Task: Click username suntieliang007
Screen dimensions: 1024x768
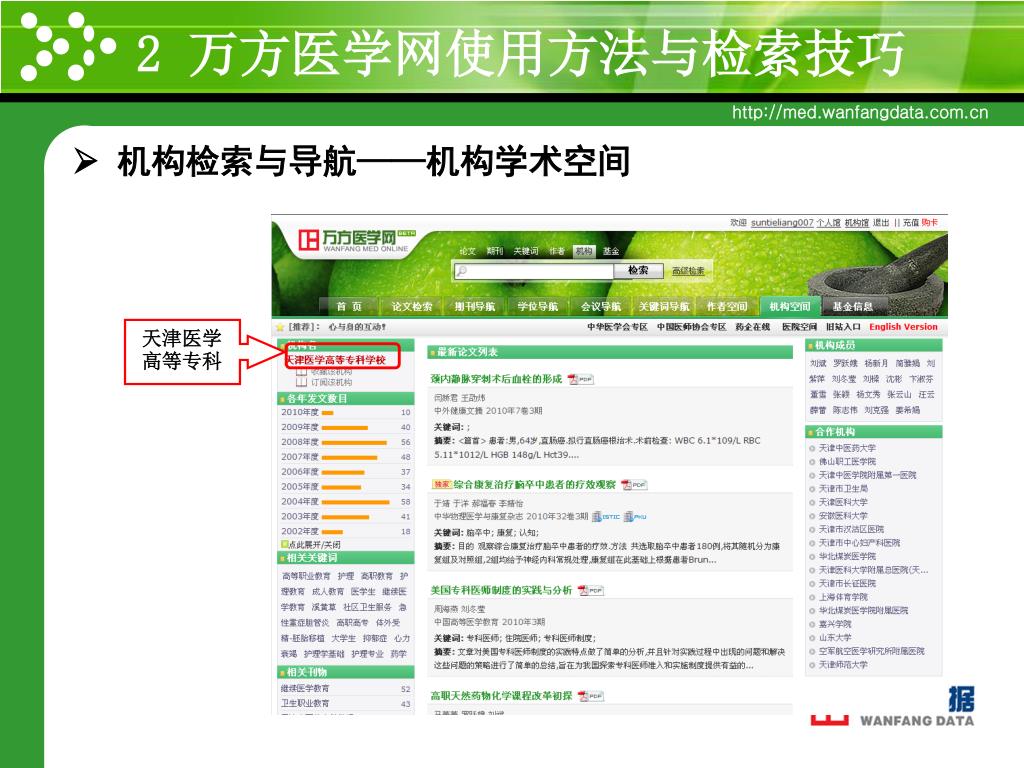Action: tap(782, 223)
